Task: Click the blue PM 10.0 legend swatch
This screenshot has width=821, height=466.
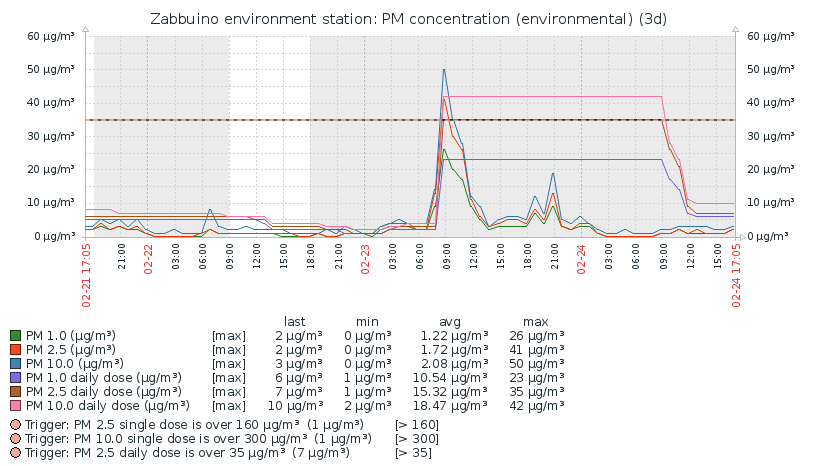Action: pos(15,364)
